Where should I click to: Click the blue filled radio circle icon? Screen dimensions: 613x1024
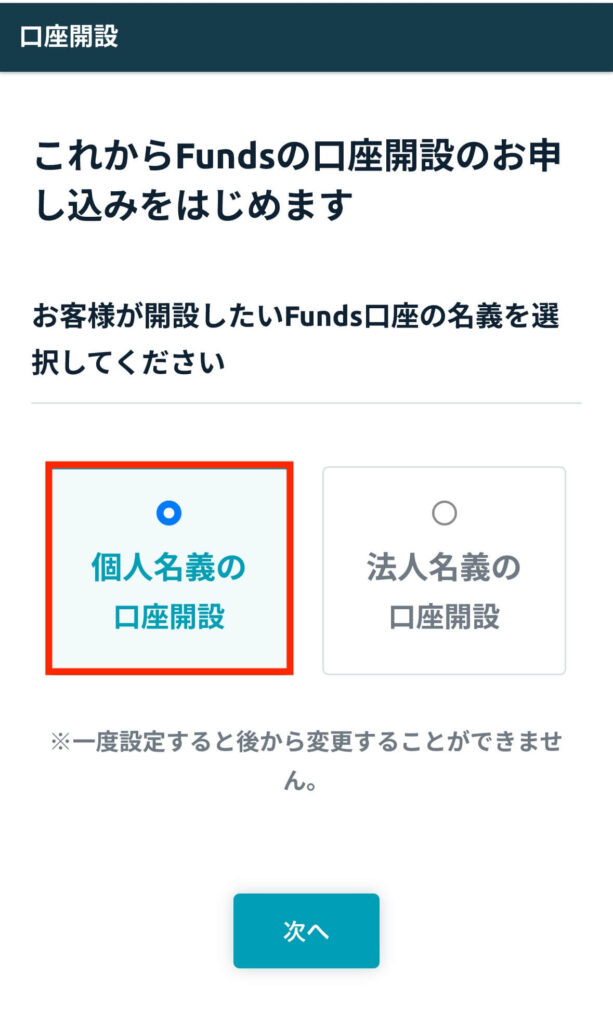[168, 513]
